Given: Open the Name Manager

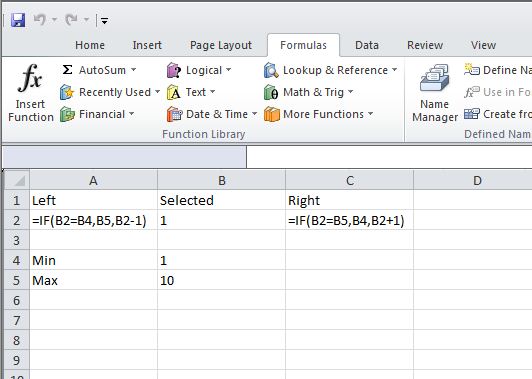Looking at the screenshot, I should click(x=435, y=93).
